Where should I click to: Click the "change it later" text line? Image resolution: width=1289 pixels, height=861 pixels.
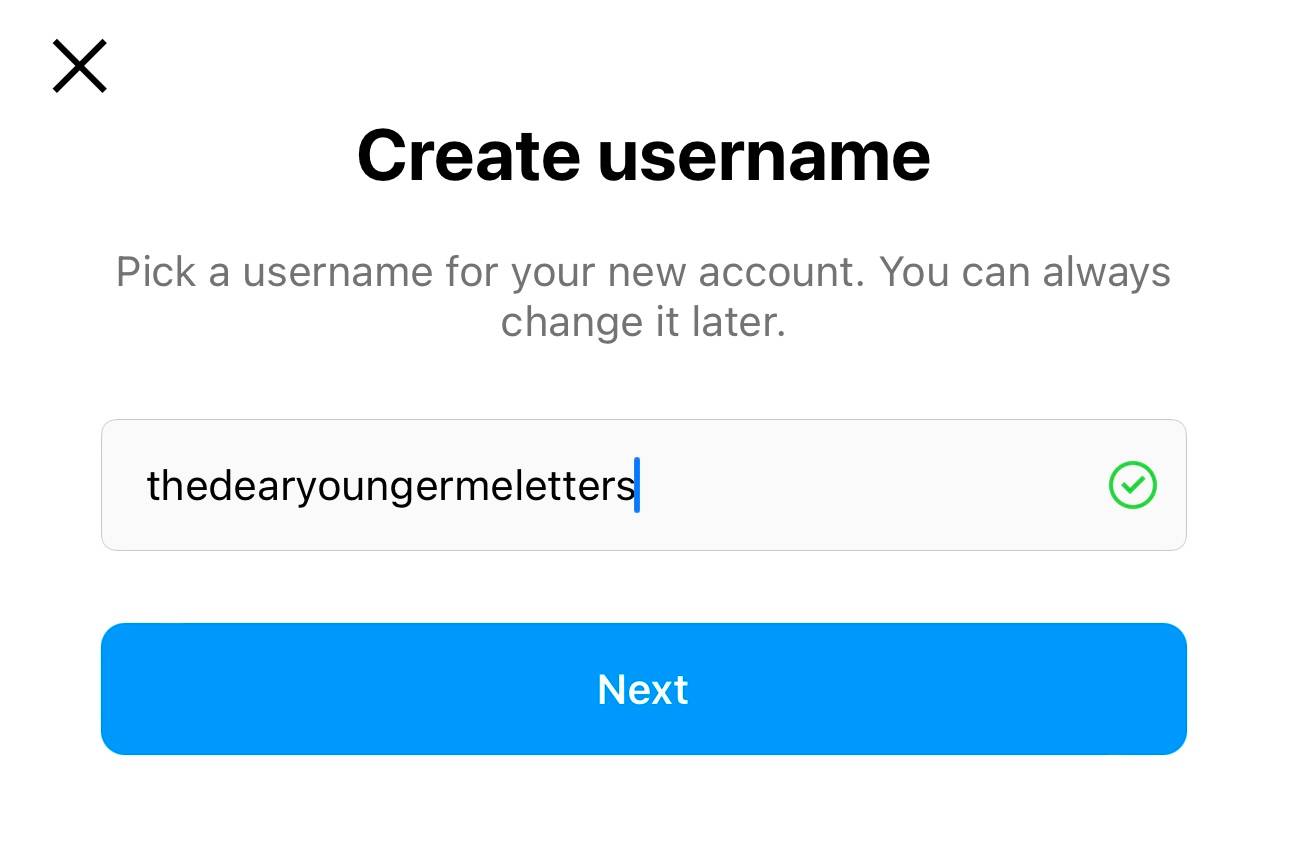point(643,322)
